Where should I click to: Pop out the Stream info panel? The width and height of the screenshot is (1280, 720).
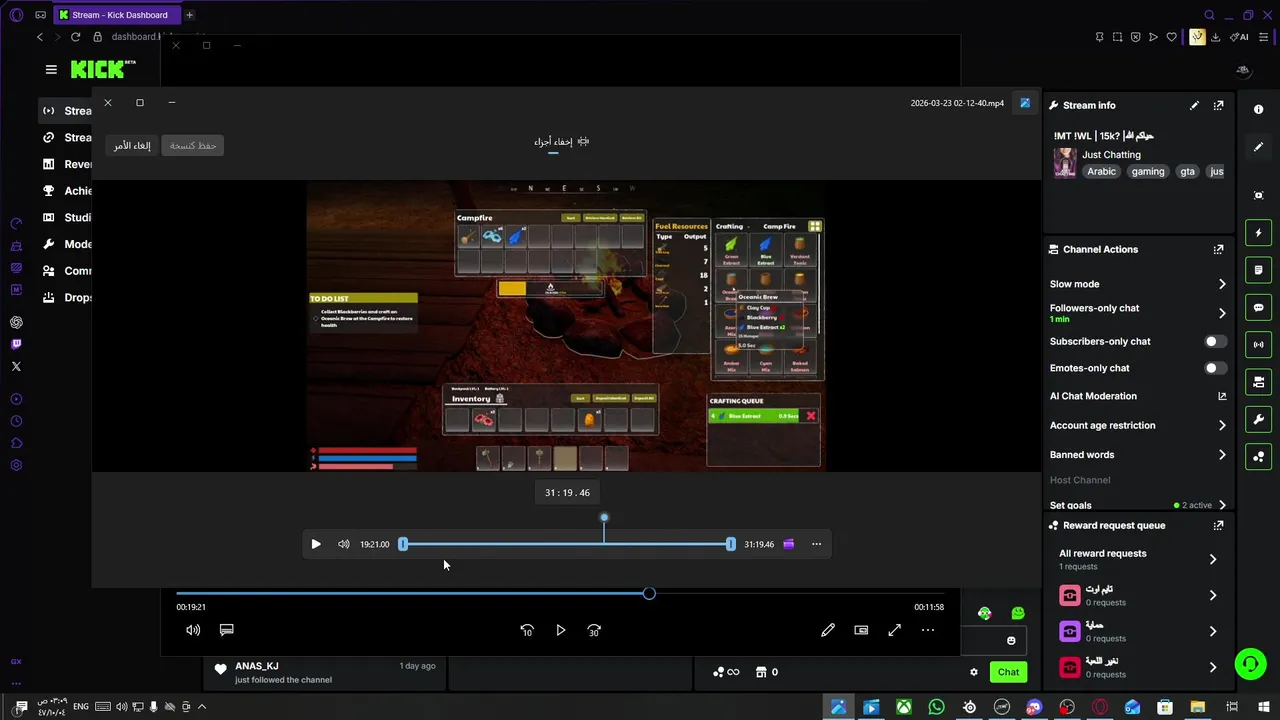1218,105
